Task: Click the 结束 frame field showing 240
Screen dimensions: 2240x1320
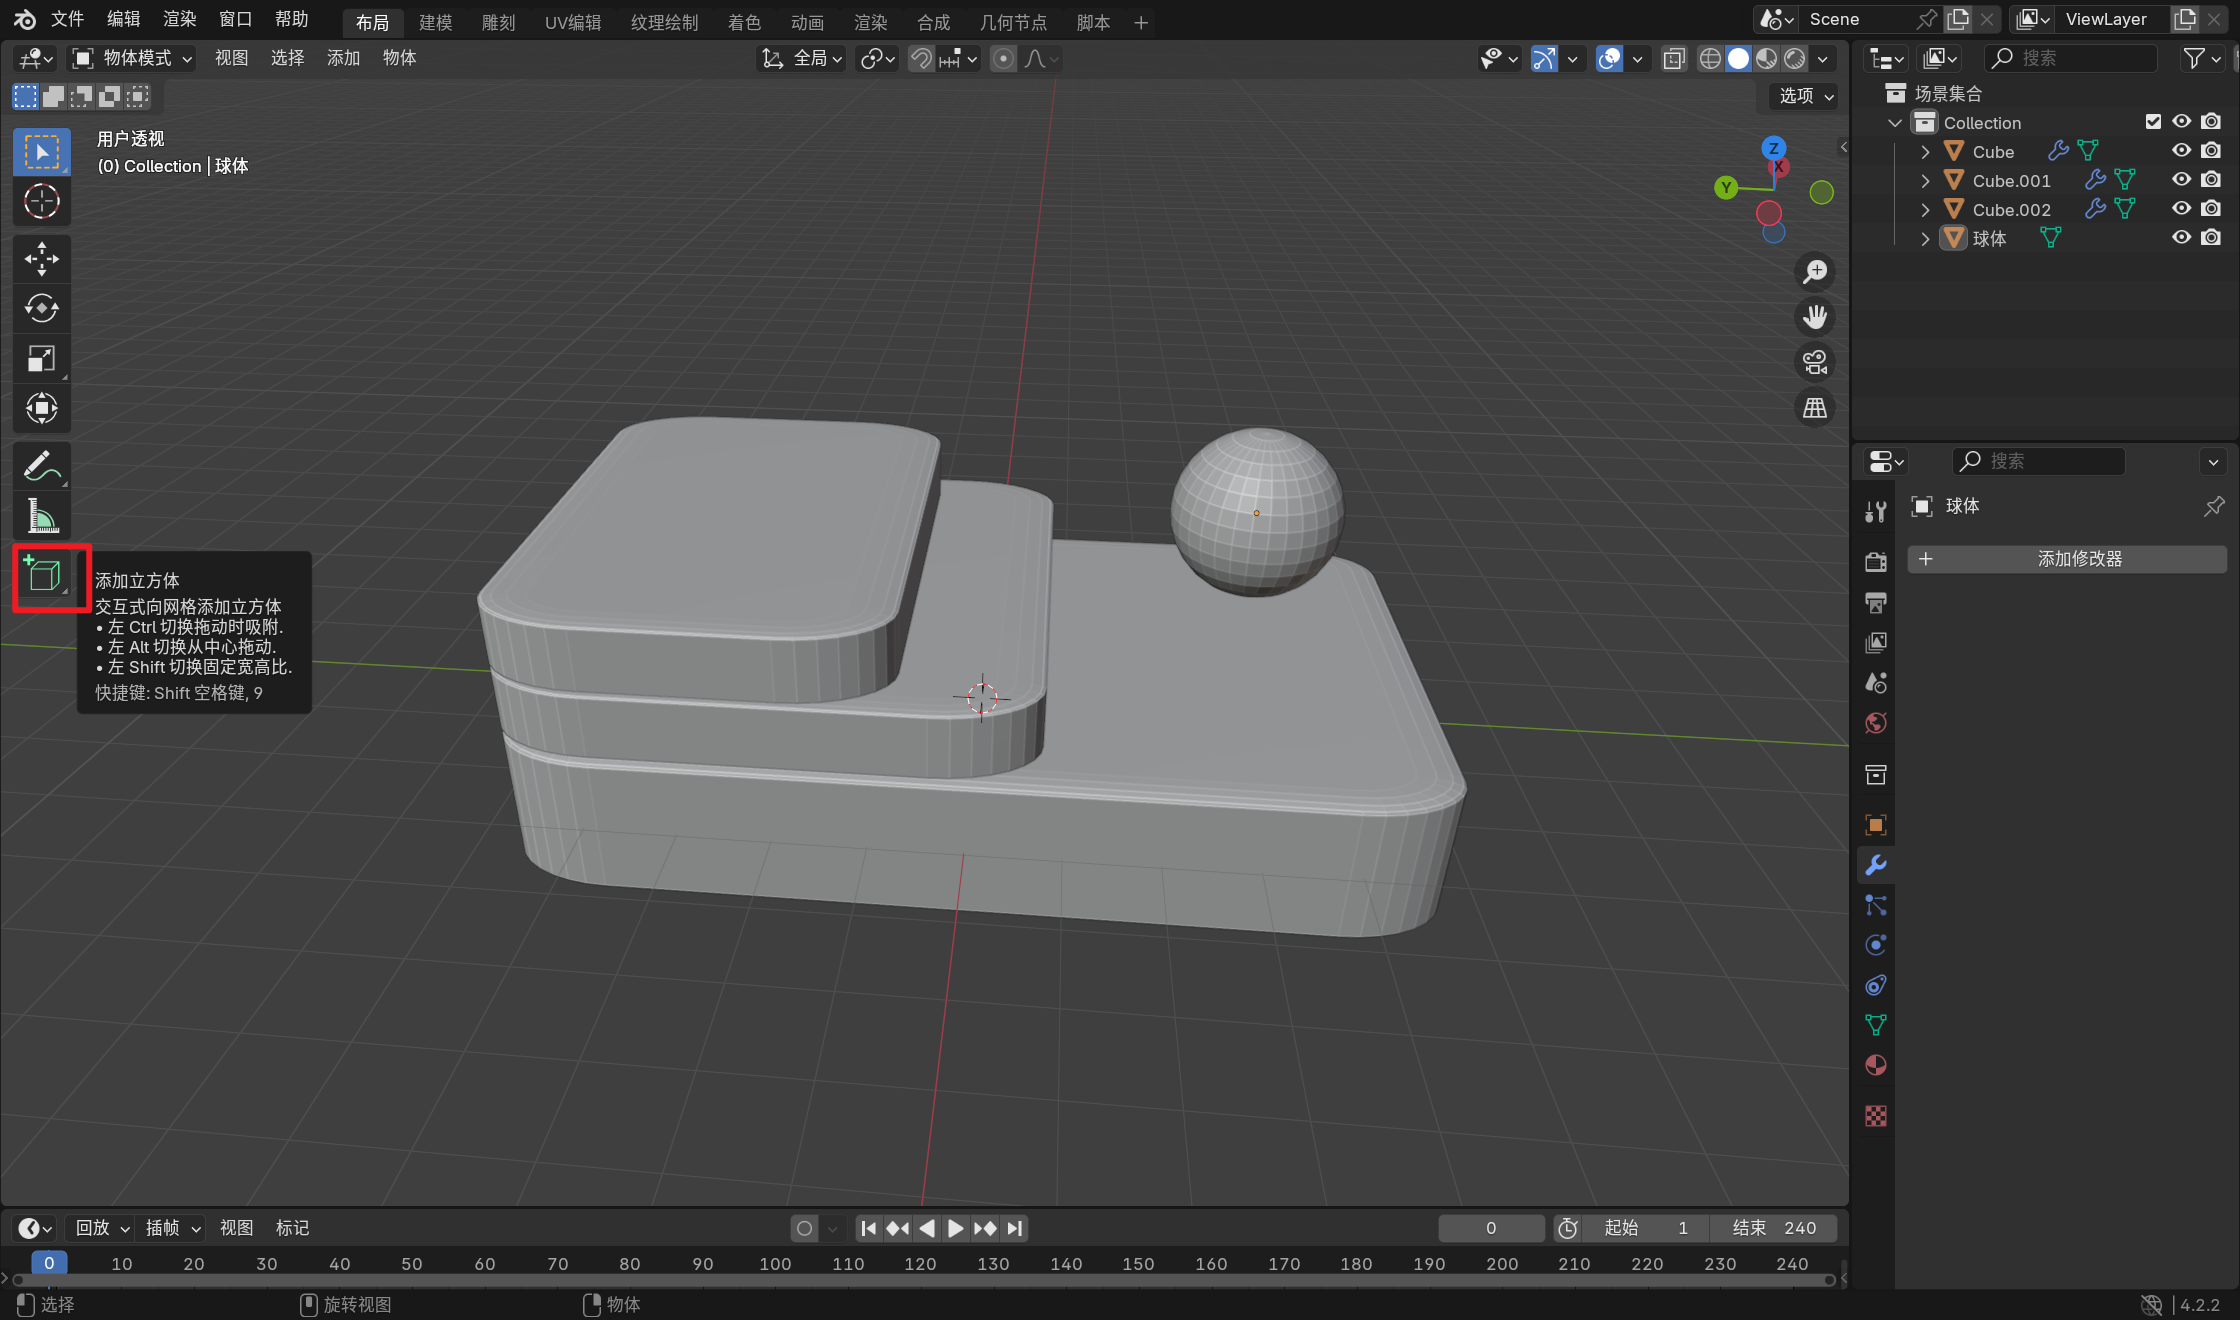Action: pyautogui.click(x=1773, y=1228)
